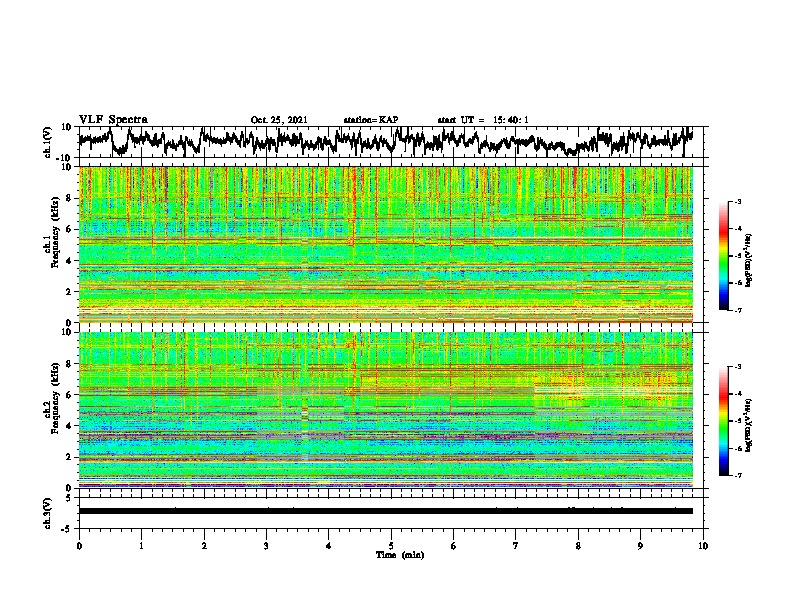Click the time axis tick label "6"

click(x=454, y=546)
